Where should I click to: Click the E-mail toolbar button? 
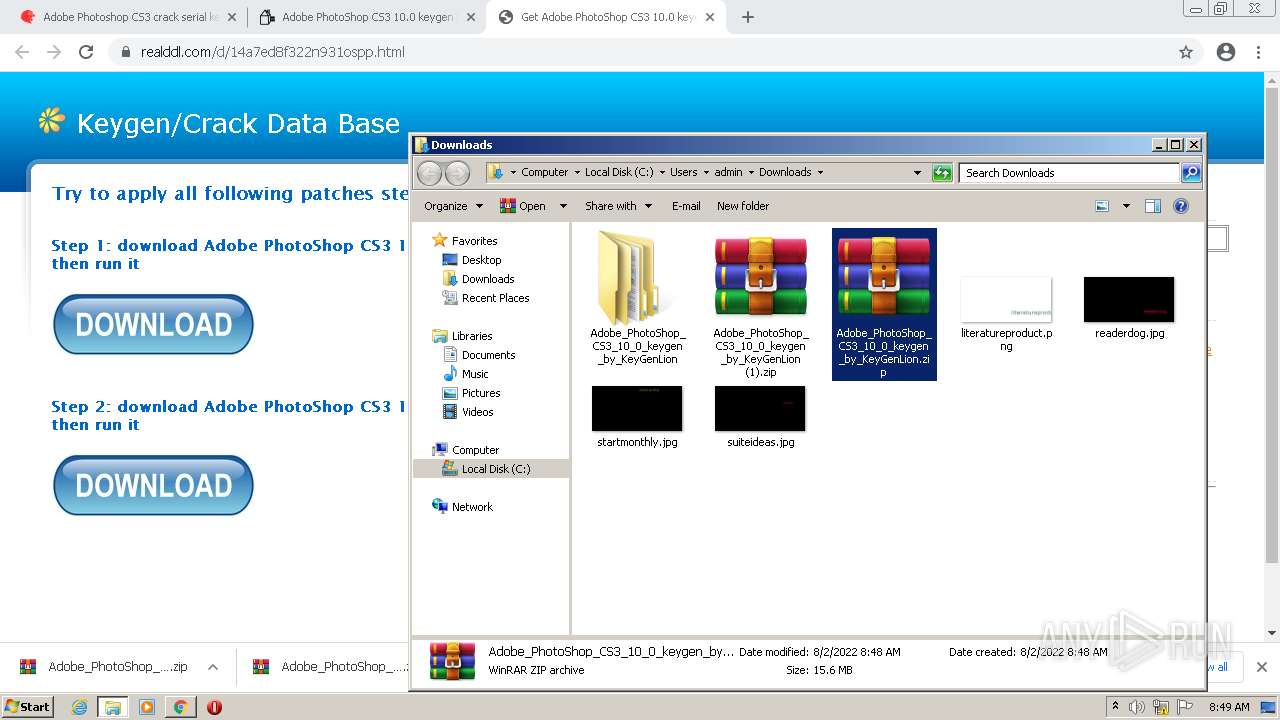tap(686, 206)
